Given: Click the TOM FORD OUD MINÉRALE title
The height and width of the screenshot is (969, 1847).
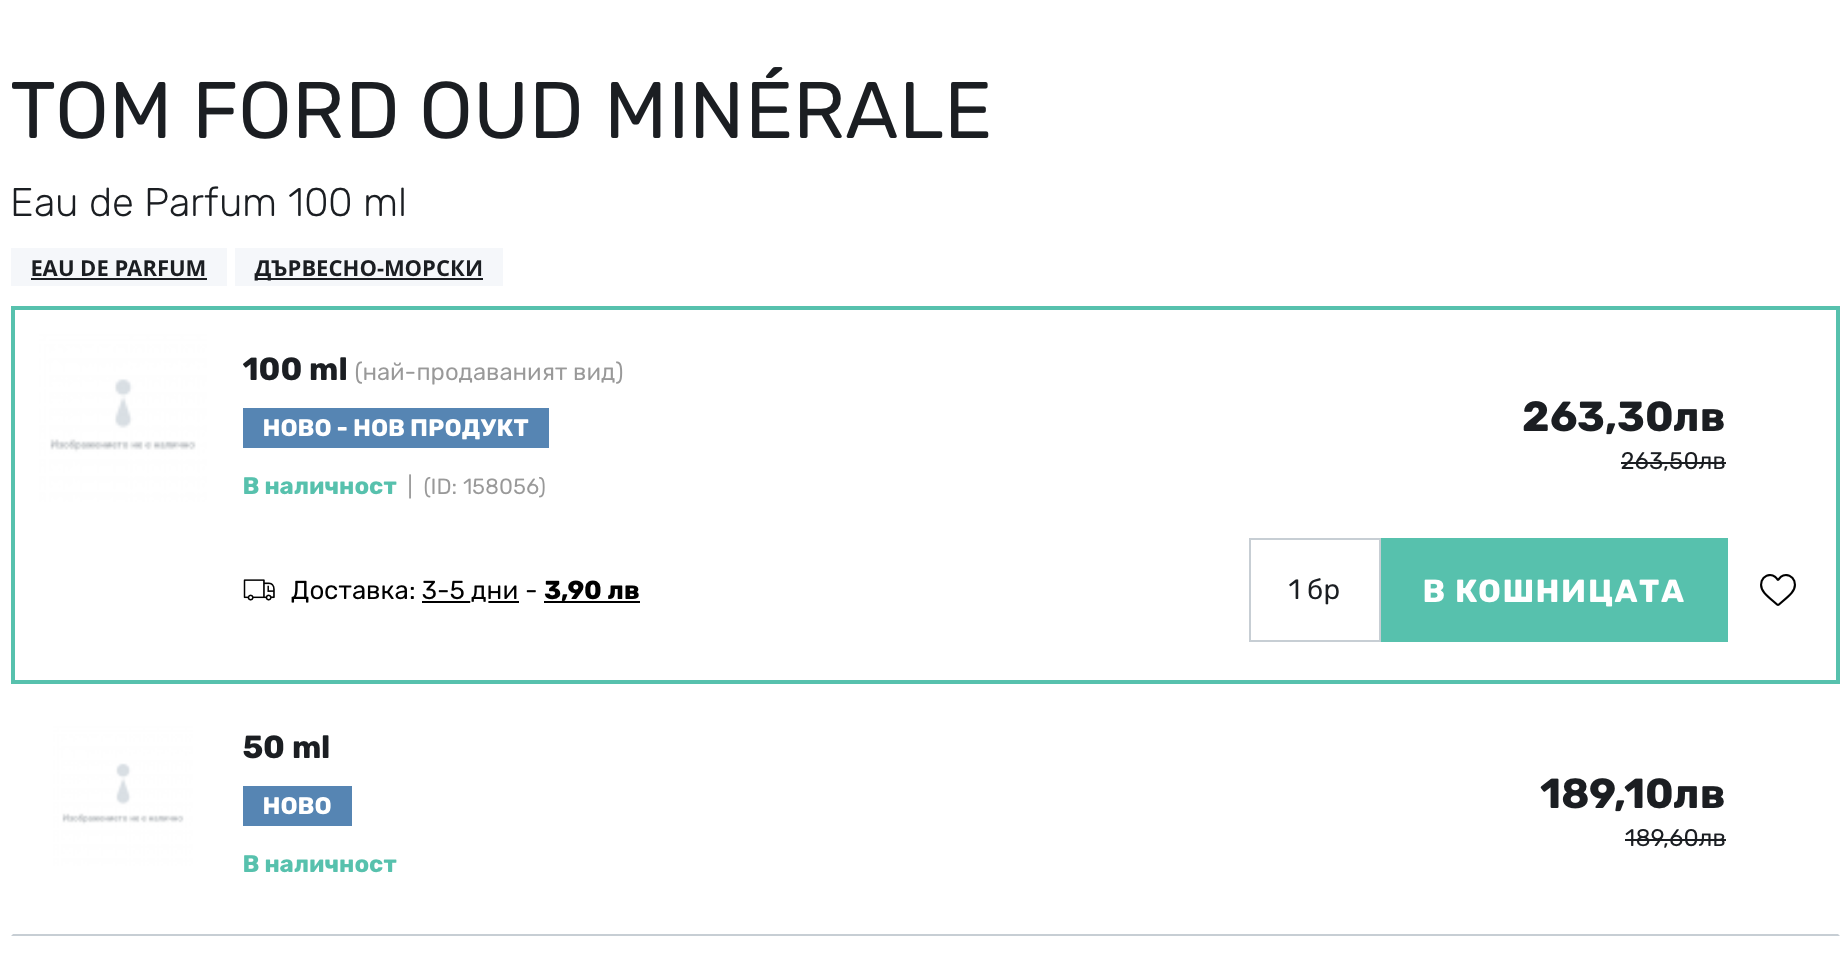Looking at the screenshot, I should 500,110.
